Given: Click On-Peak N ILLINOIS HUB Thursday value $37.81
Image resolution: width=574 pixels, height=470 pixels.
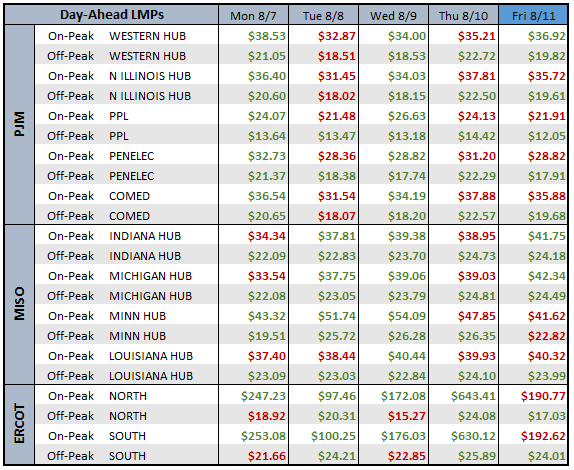Looking at the screenshot, I should (477, 76).
